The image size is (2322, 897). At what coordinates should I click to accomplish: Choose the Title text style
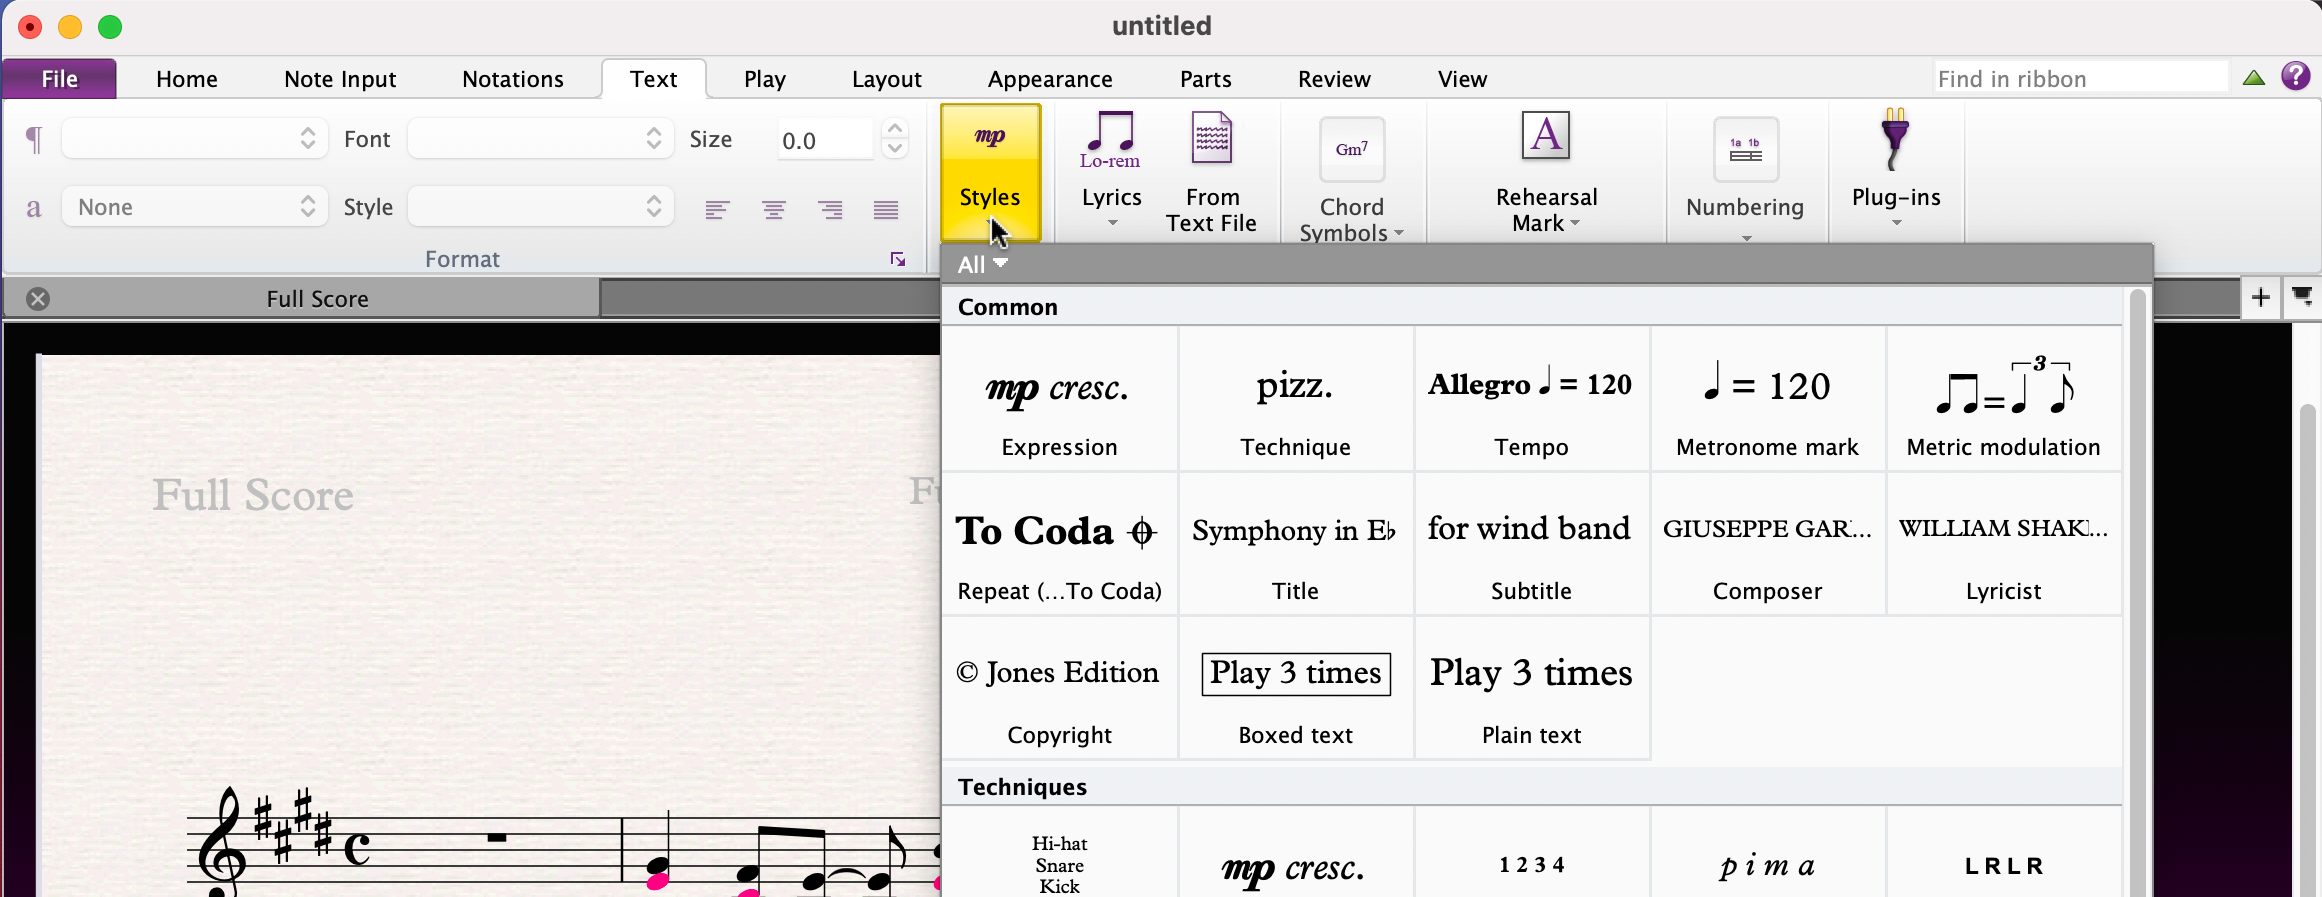coord(1295,543)
